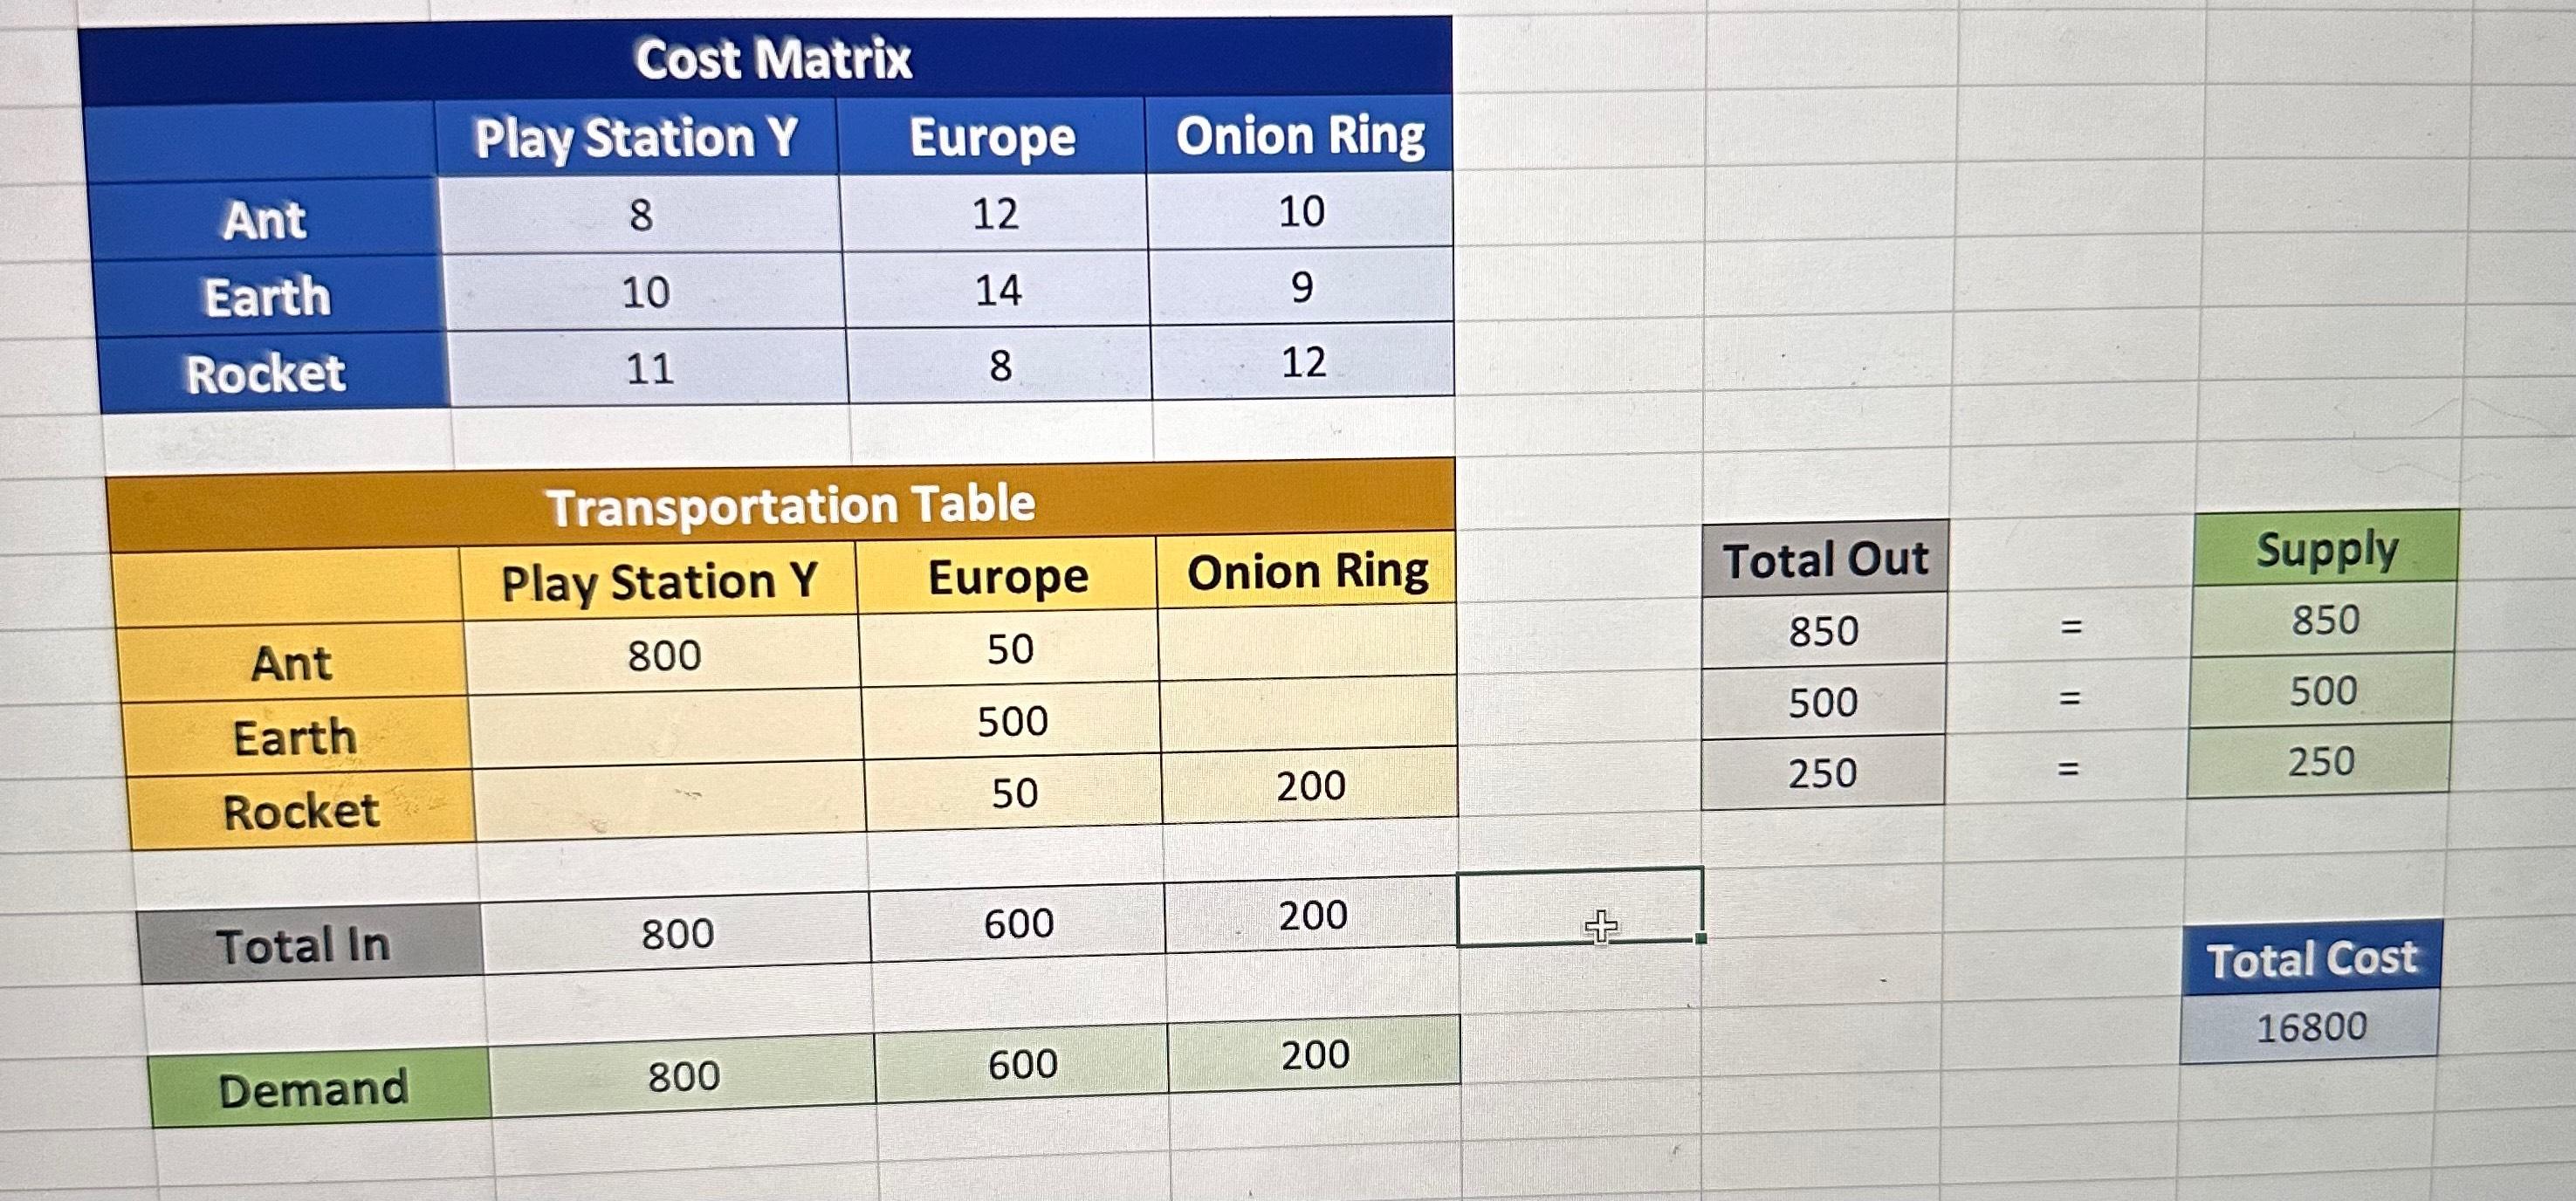Select the Demand value for Onion Ring
Image resolution: width=2576 pixels, height=1201 pixels.
(x=1315, y=1054)
